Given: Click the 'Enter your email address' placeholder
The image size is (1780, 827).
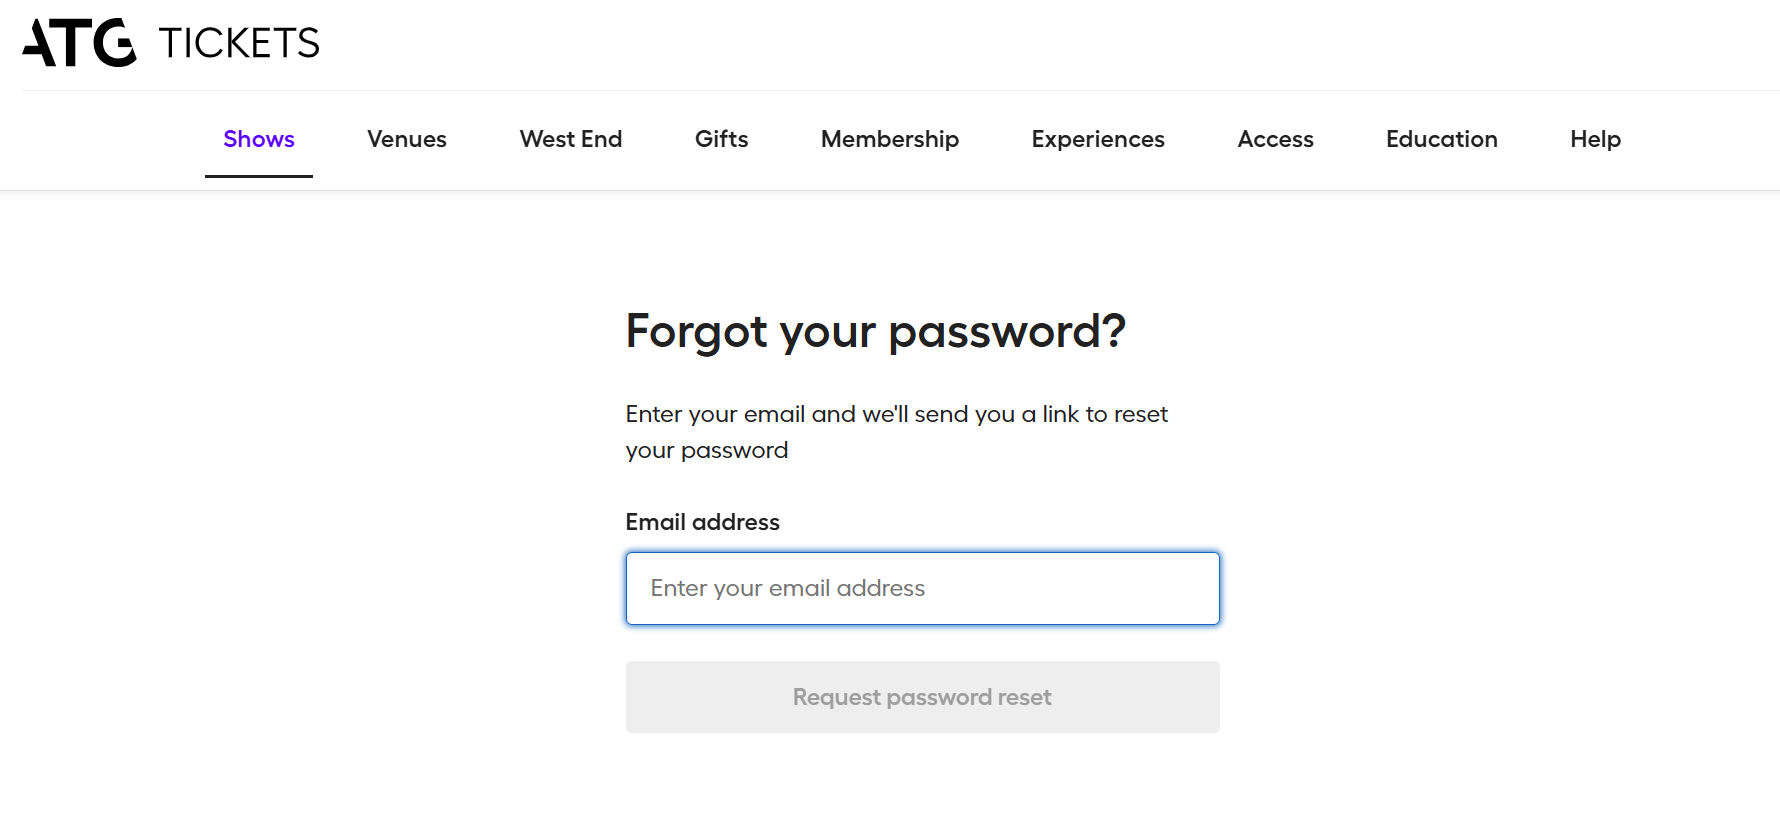Looking at the screenshot, I should click(x=787, y=589).
